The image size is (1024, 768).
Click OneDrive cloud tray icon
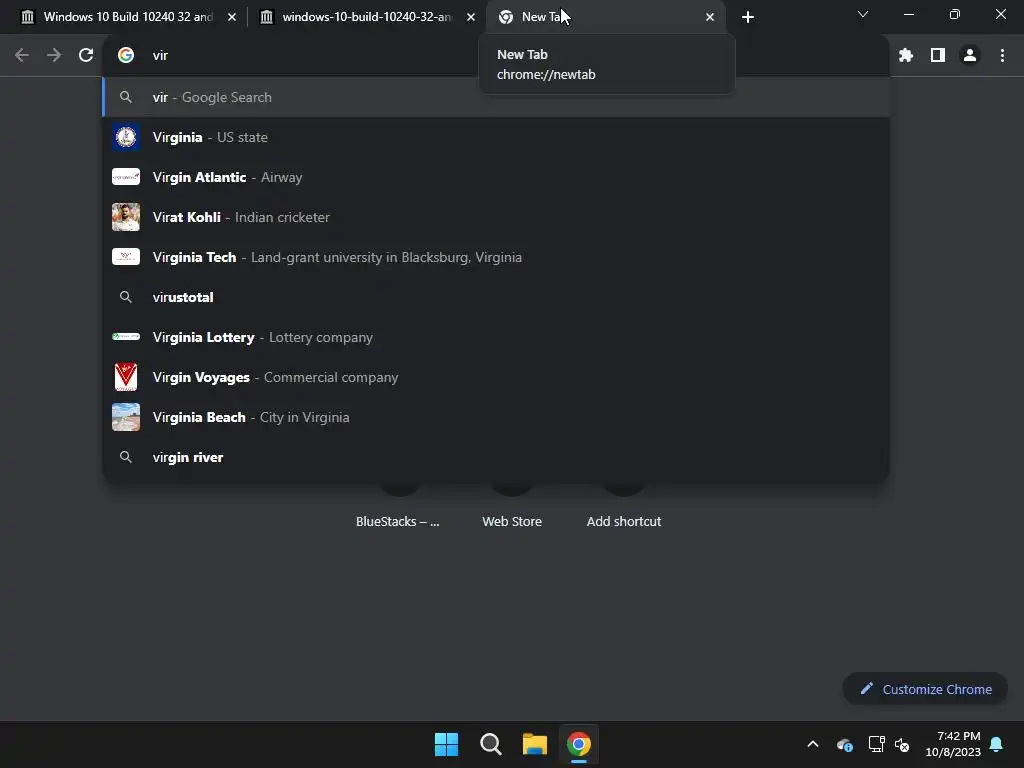pyautogui.click(x=844, y=744)
